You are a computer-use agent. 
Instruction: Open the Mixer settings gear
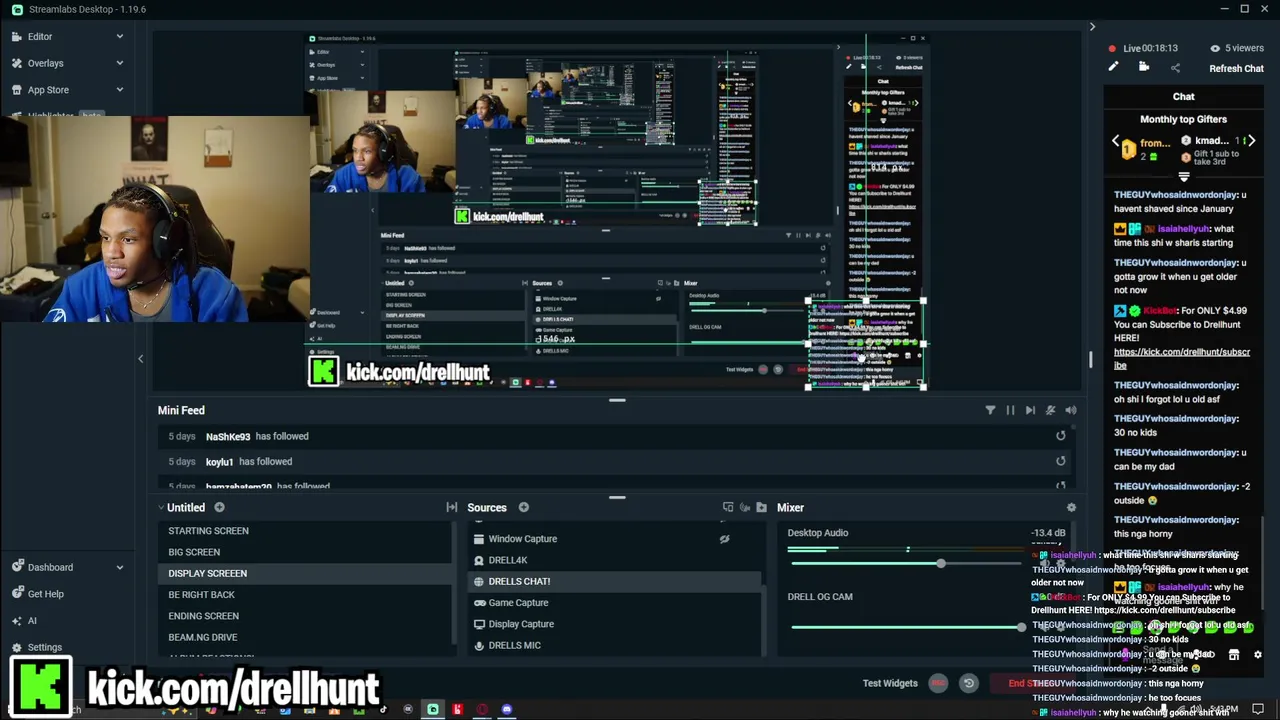tap(1071, 508)
